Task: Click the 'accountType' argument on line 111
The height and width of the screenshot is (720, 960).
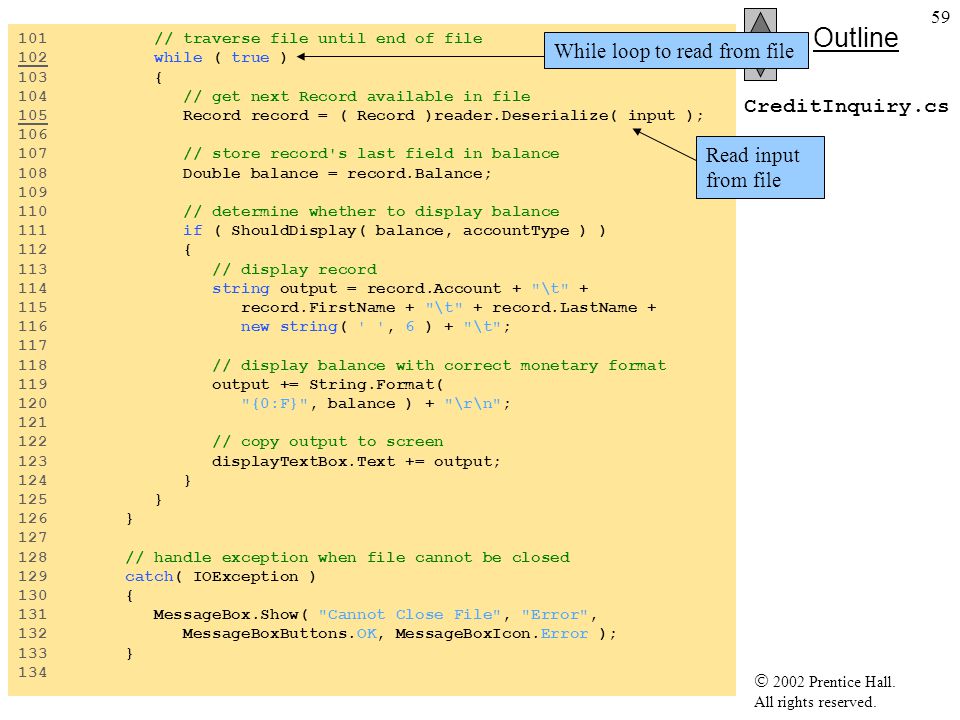Action: (x=516, y=230)
